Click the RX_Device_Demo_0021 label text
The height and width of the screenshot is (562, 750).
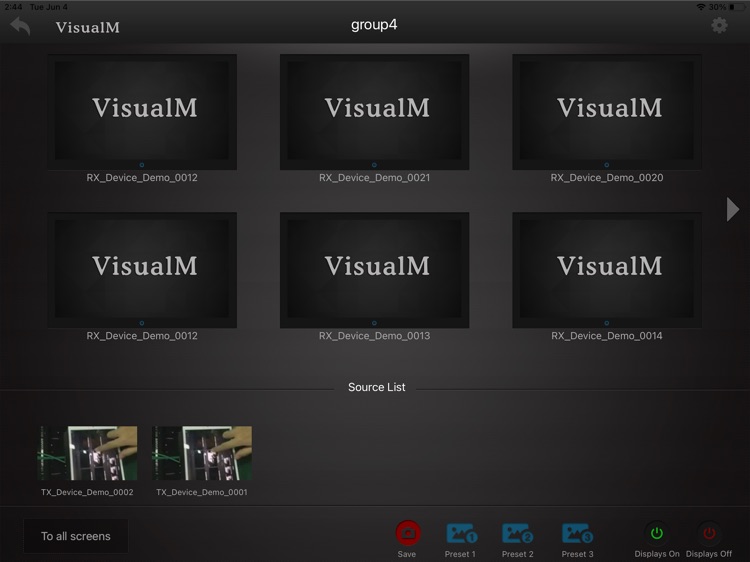pyautogui.click(x=375, y=177)
